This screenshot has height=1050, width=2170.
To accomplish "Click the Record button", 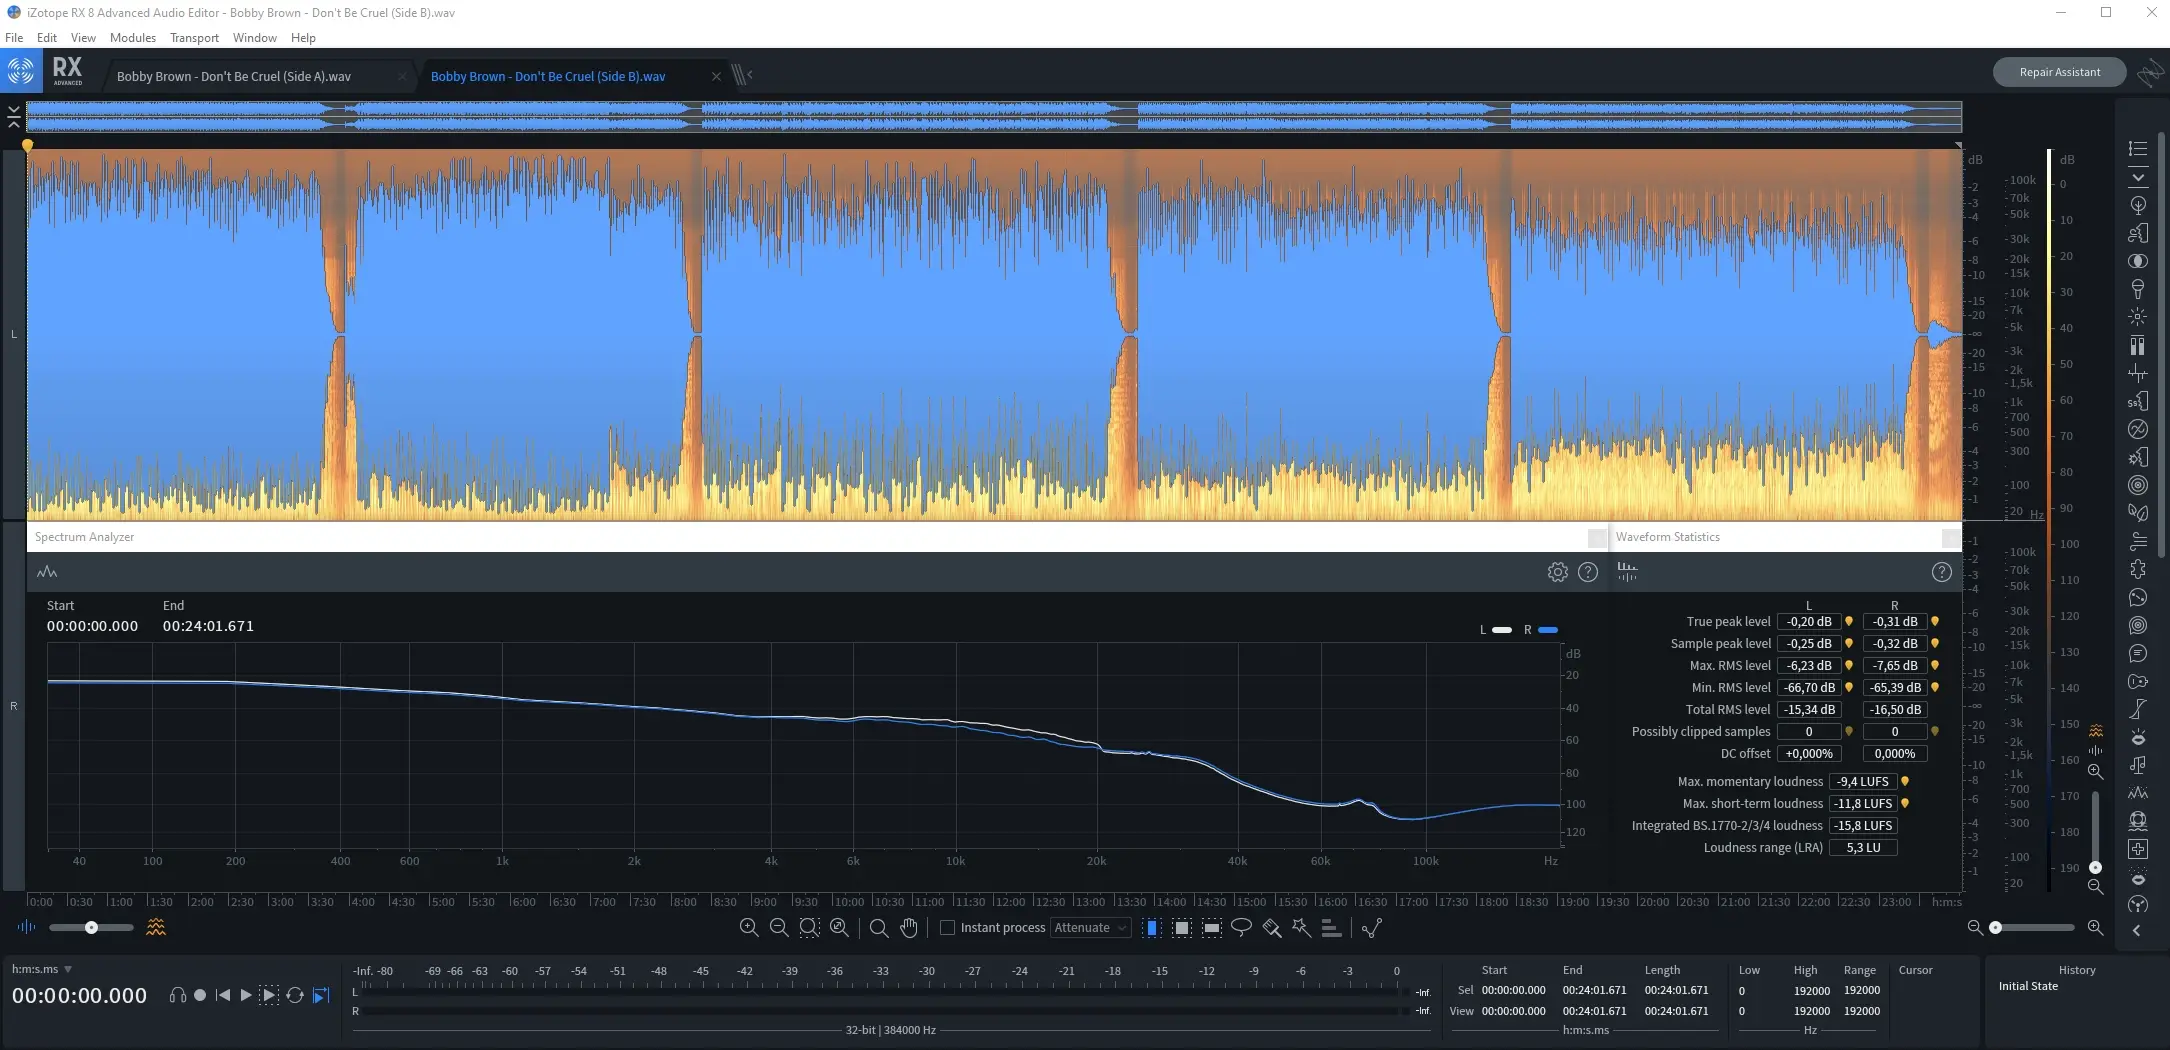I will pyautogui.click(x=200, y=995).
